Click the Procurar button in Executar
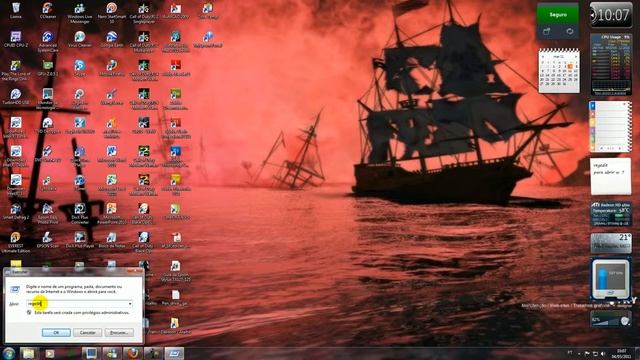 click(119, 333)
